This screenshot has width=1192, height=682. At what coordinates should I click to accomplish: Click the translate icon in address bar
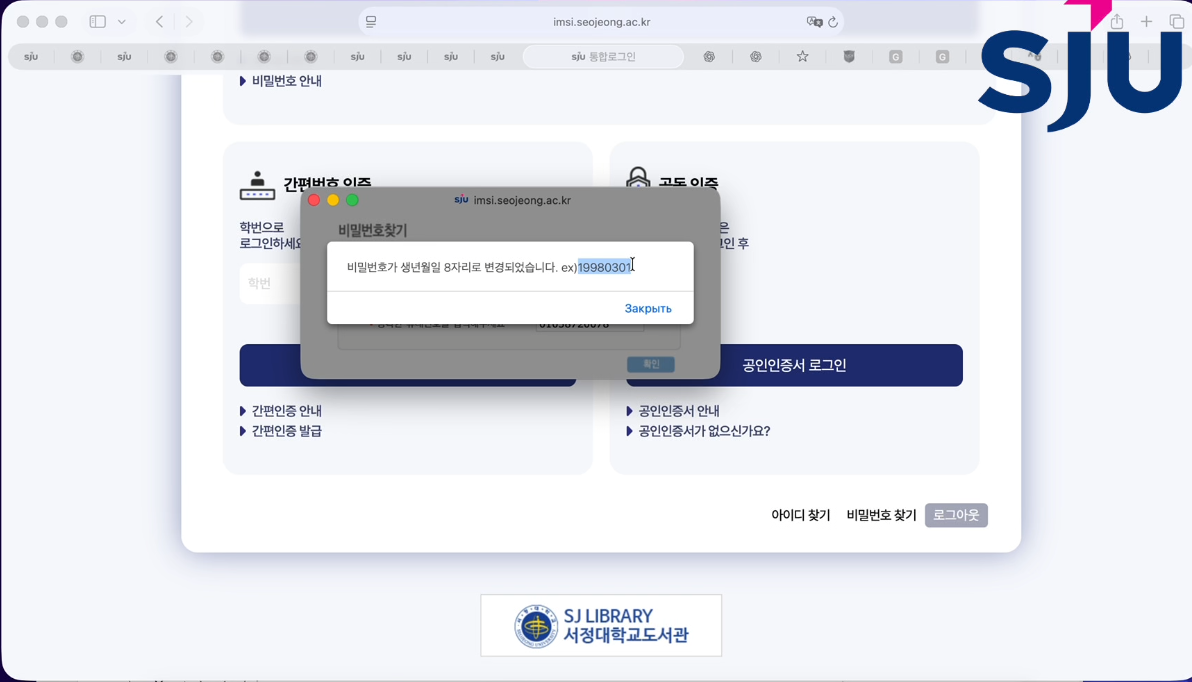click(814, 21)
